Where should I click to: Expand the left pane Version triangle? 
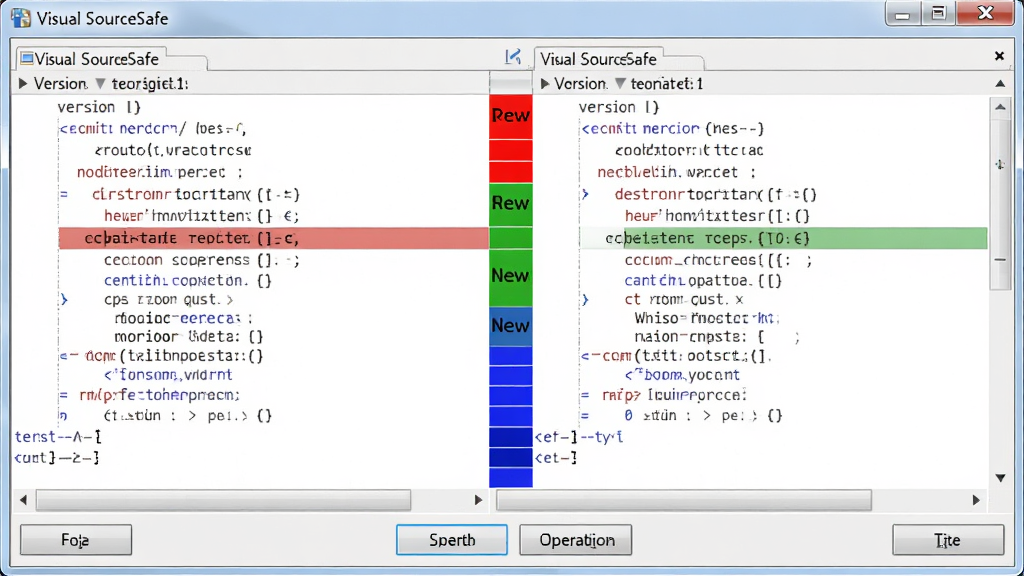pos(23,84)
